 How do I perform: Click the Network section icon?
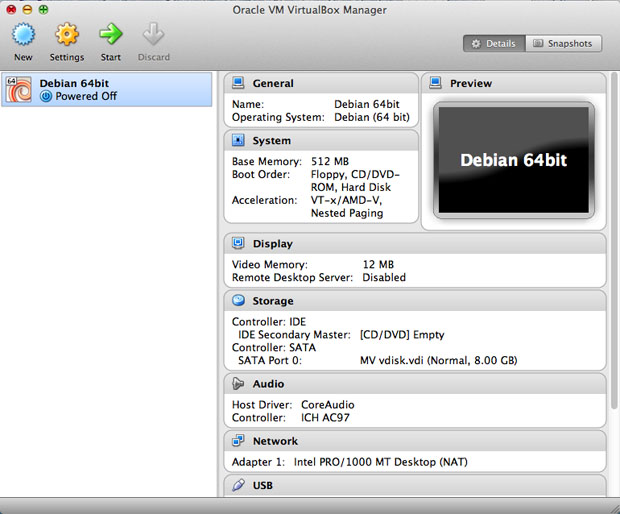pos(238,440)
